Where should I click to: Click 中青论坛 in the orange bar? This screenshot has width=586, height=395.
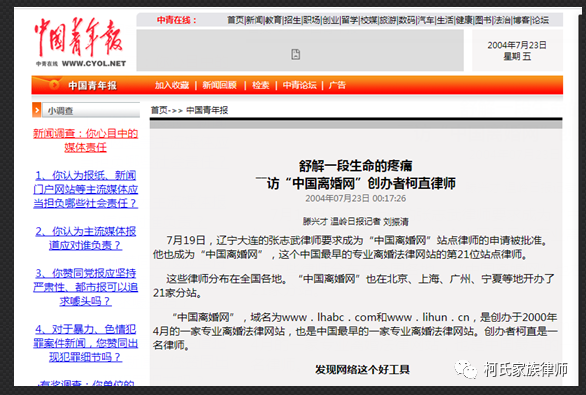pyautogui.click(x=300, y=85)
